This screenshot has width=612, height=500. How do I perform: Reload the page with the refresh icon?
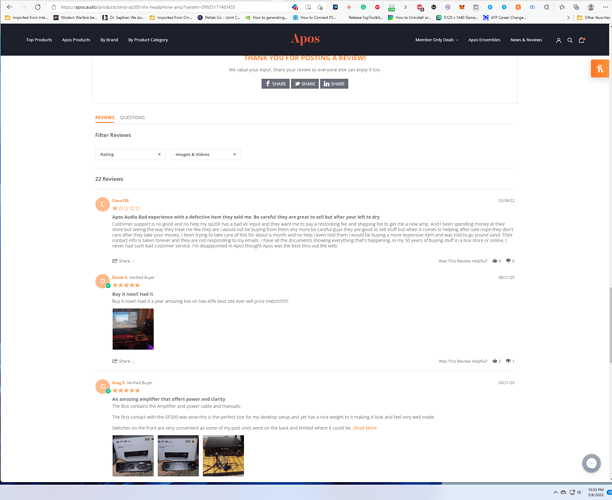(37, 7)
